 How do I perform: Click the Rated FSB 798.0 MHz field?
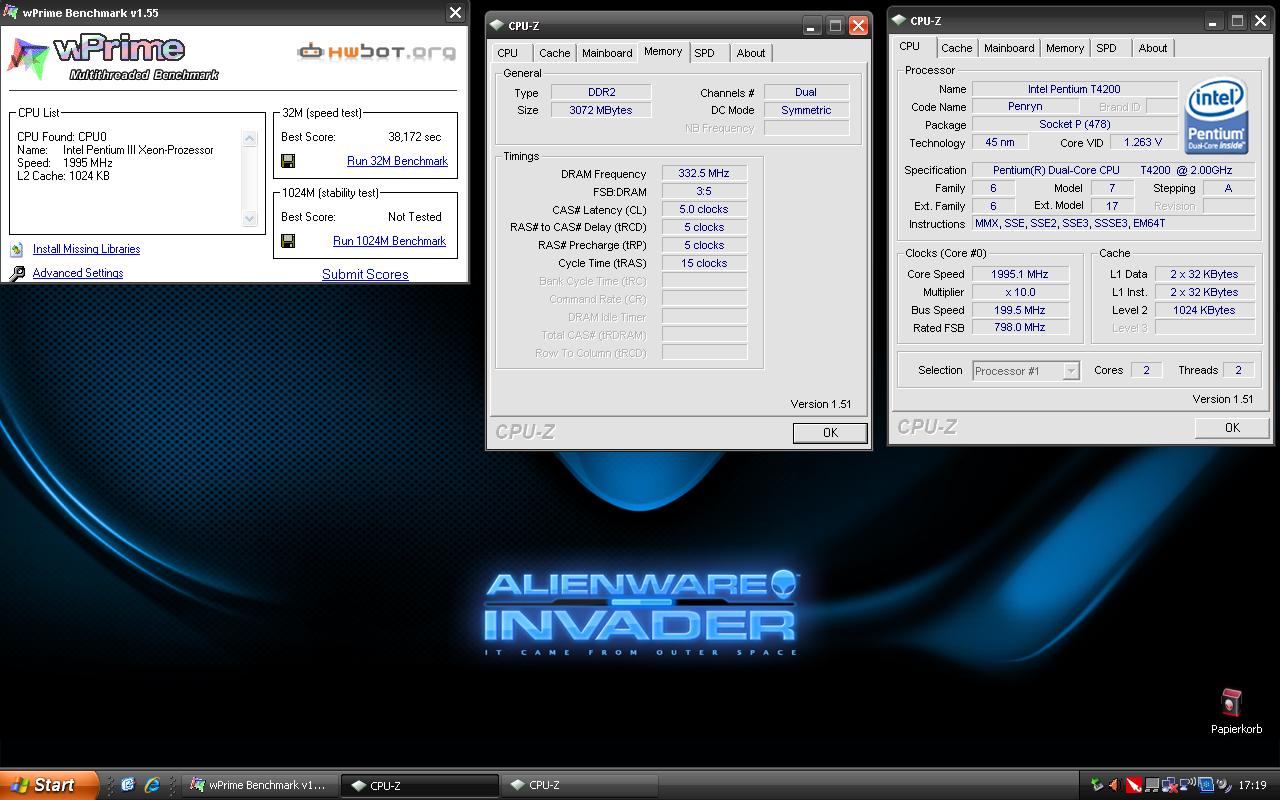(1019, 328)
